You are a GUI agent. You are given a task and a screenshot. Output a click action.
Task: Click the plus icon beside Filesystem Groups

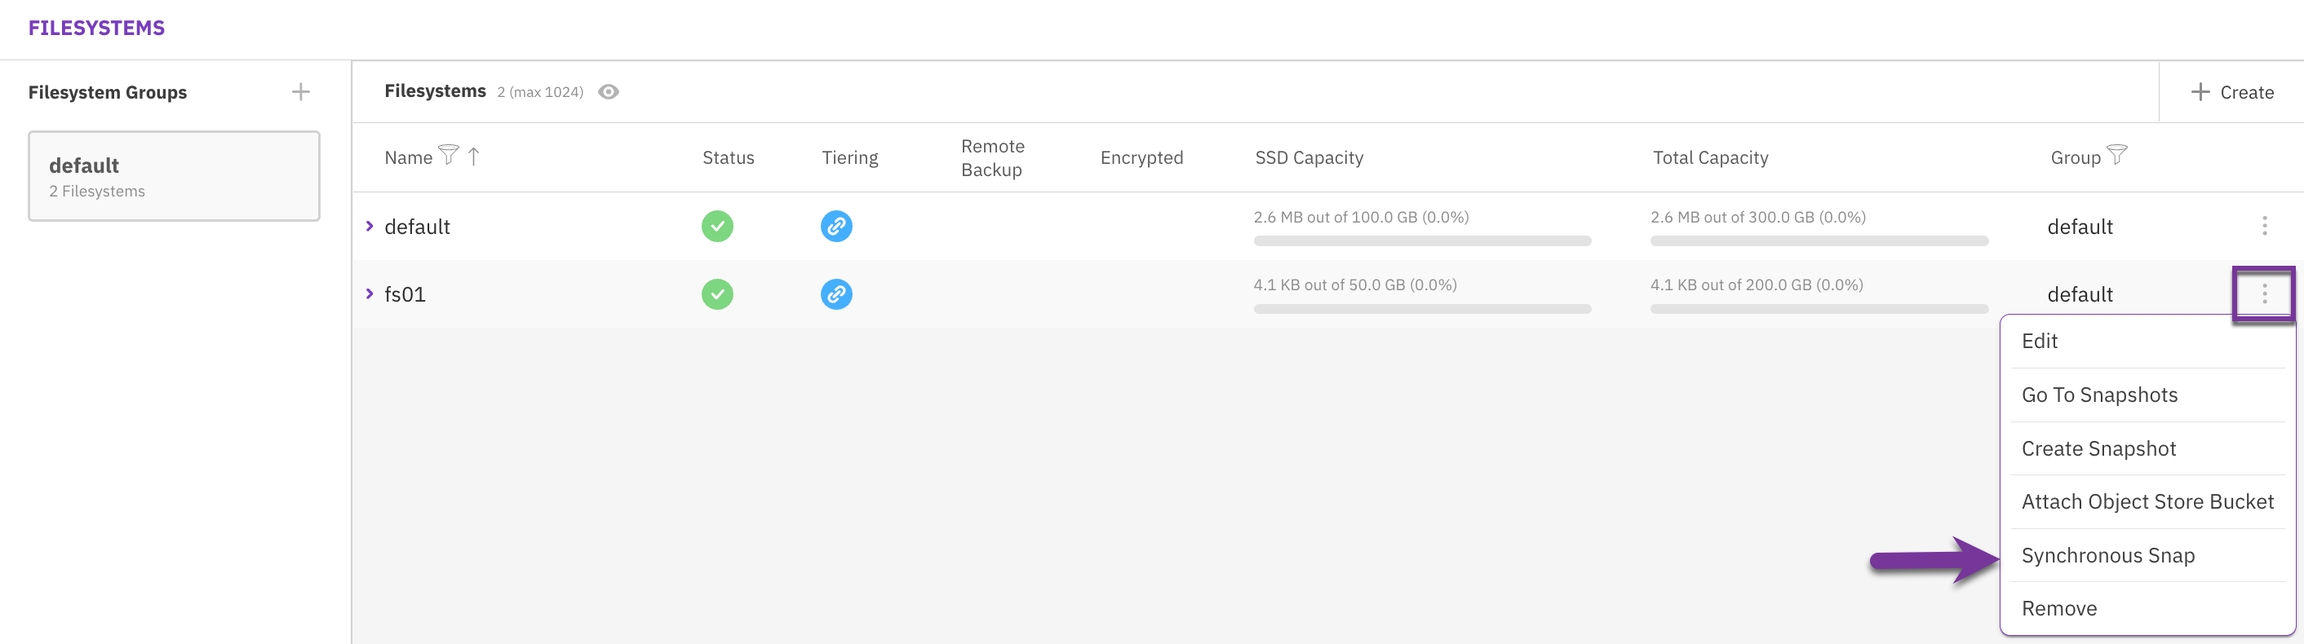click(x=300, y=92)
